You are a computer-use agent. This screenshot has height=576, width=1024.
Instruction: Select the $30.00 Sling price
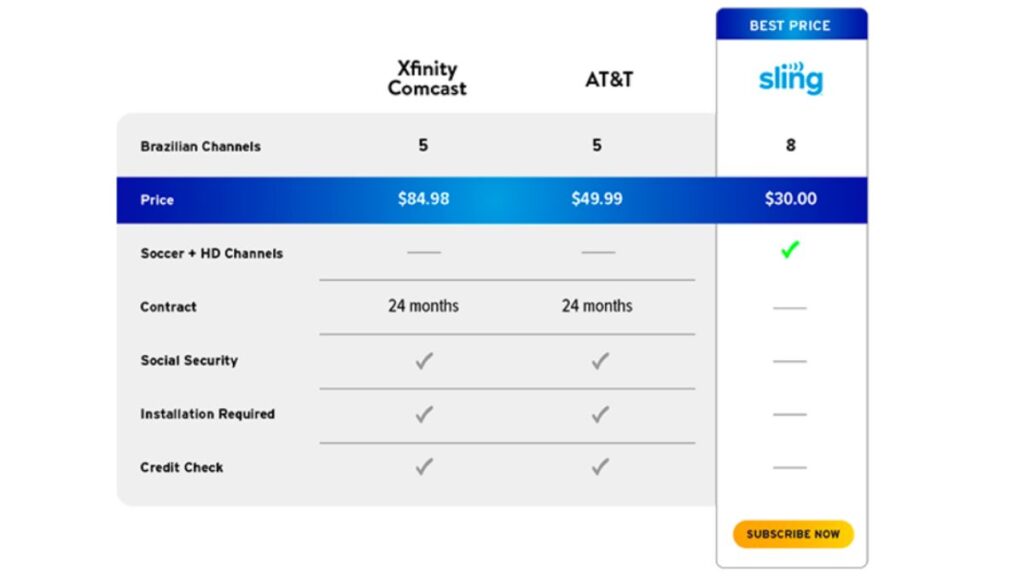pos(790,199)
